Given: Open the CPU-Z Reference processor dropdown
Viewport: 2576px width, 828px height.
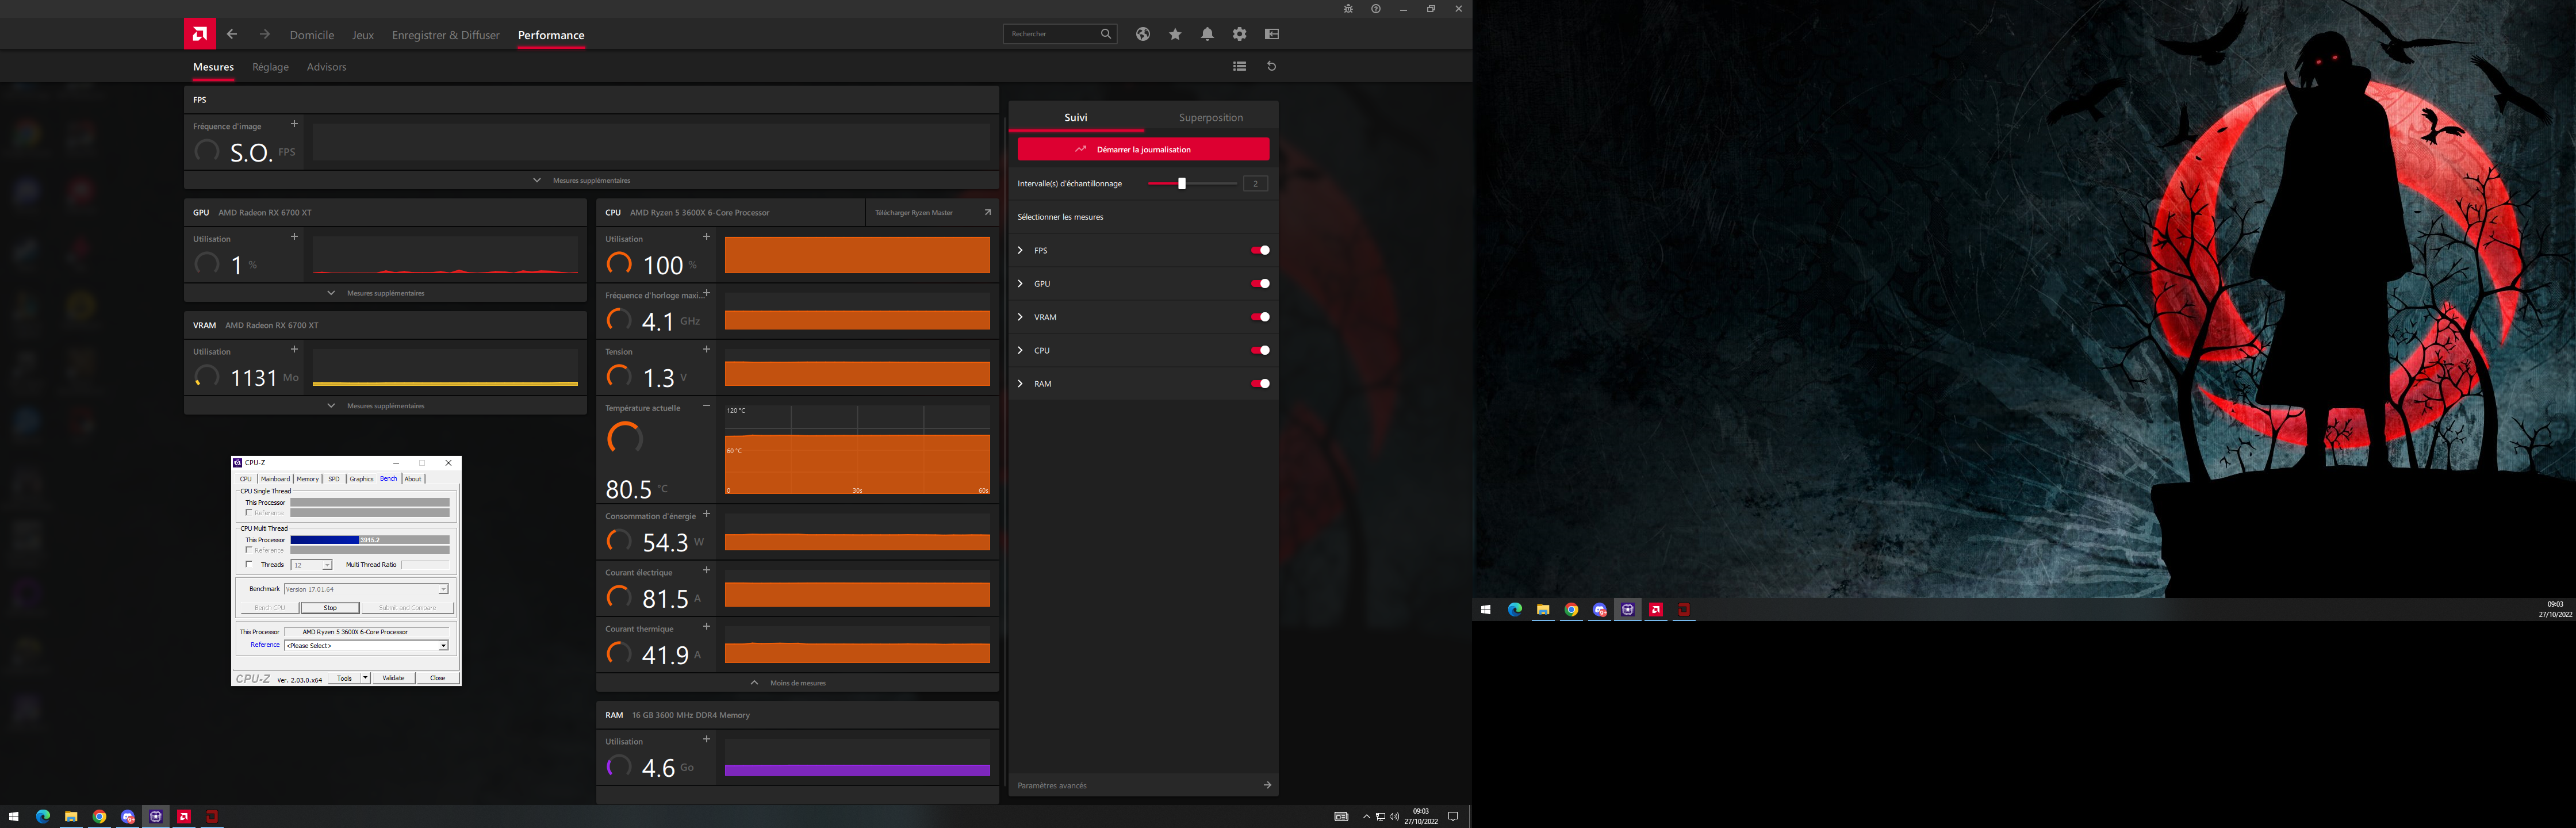Looking at the screenshot, I should tap(443, 646).
